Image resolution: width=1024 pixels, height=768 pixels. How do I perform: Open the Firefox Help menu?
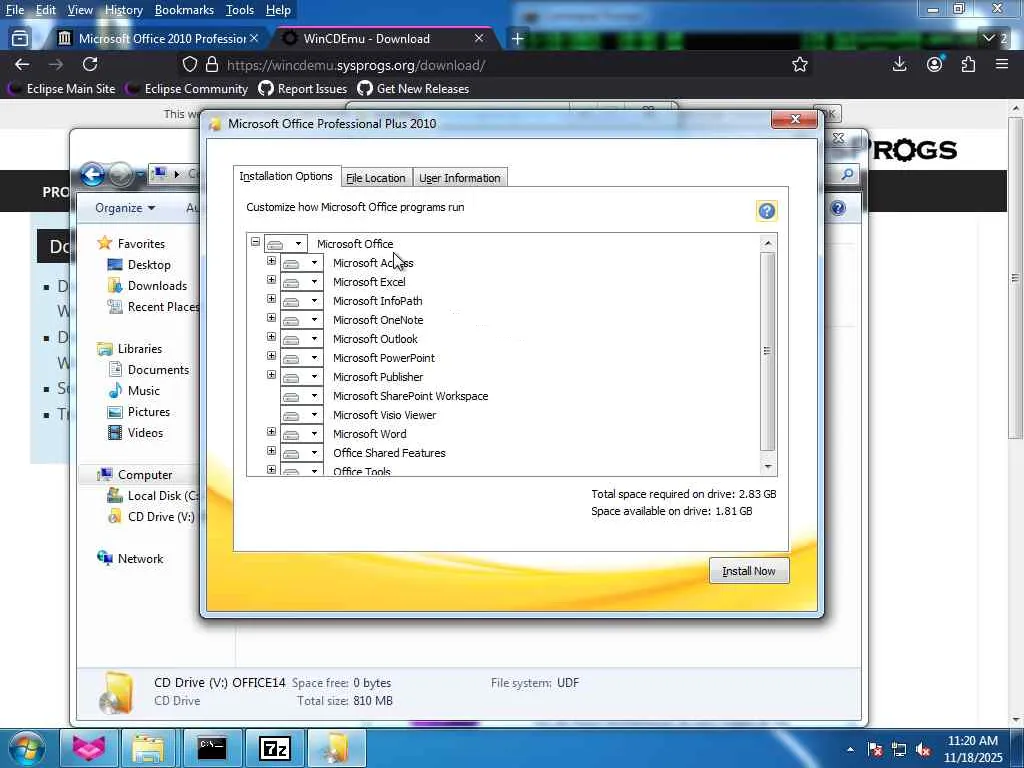(278, 10)
